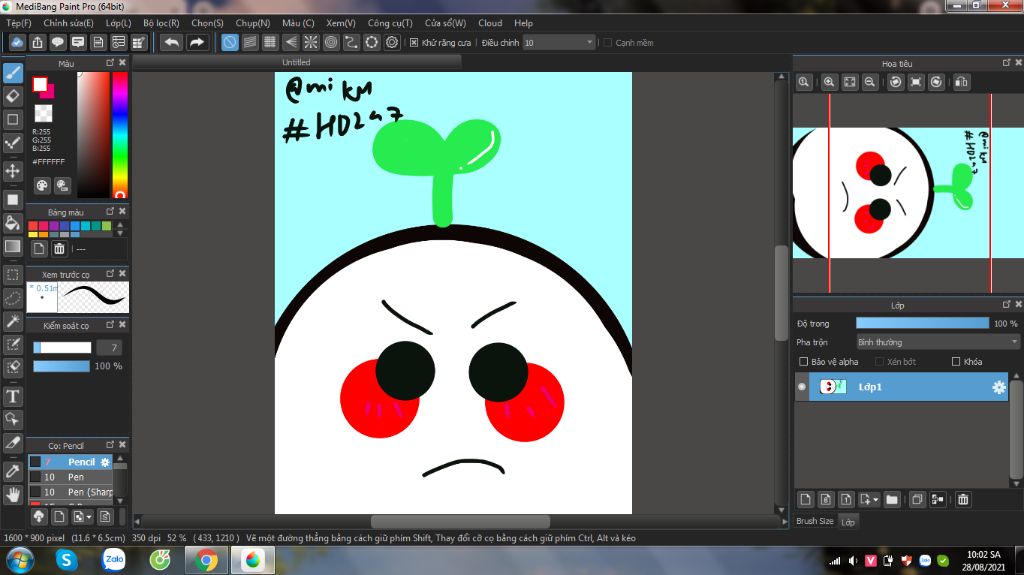Click the cloud save icon
This screenshot has width=1024, height=575.
[x=17, y=42]
